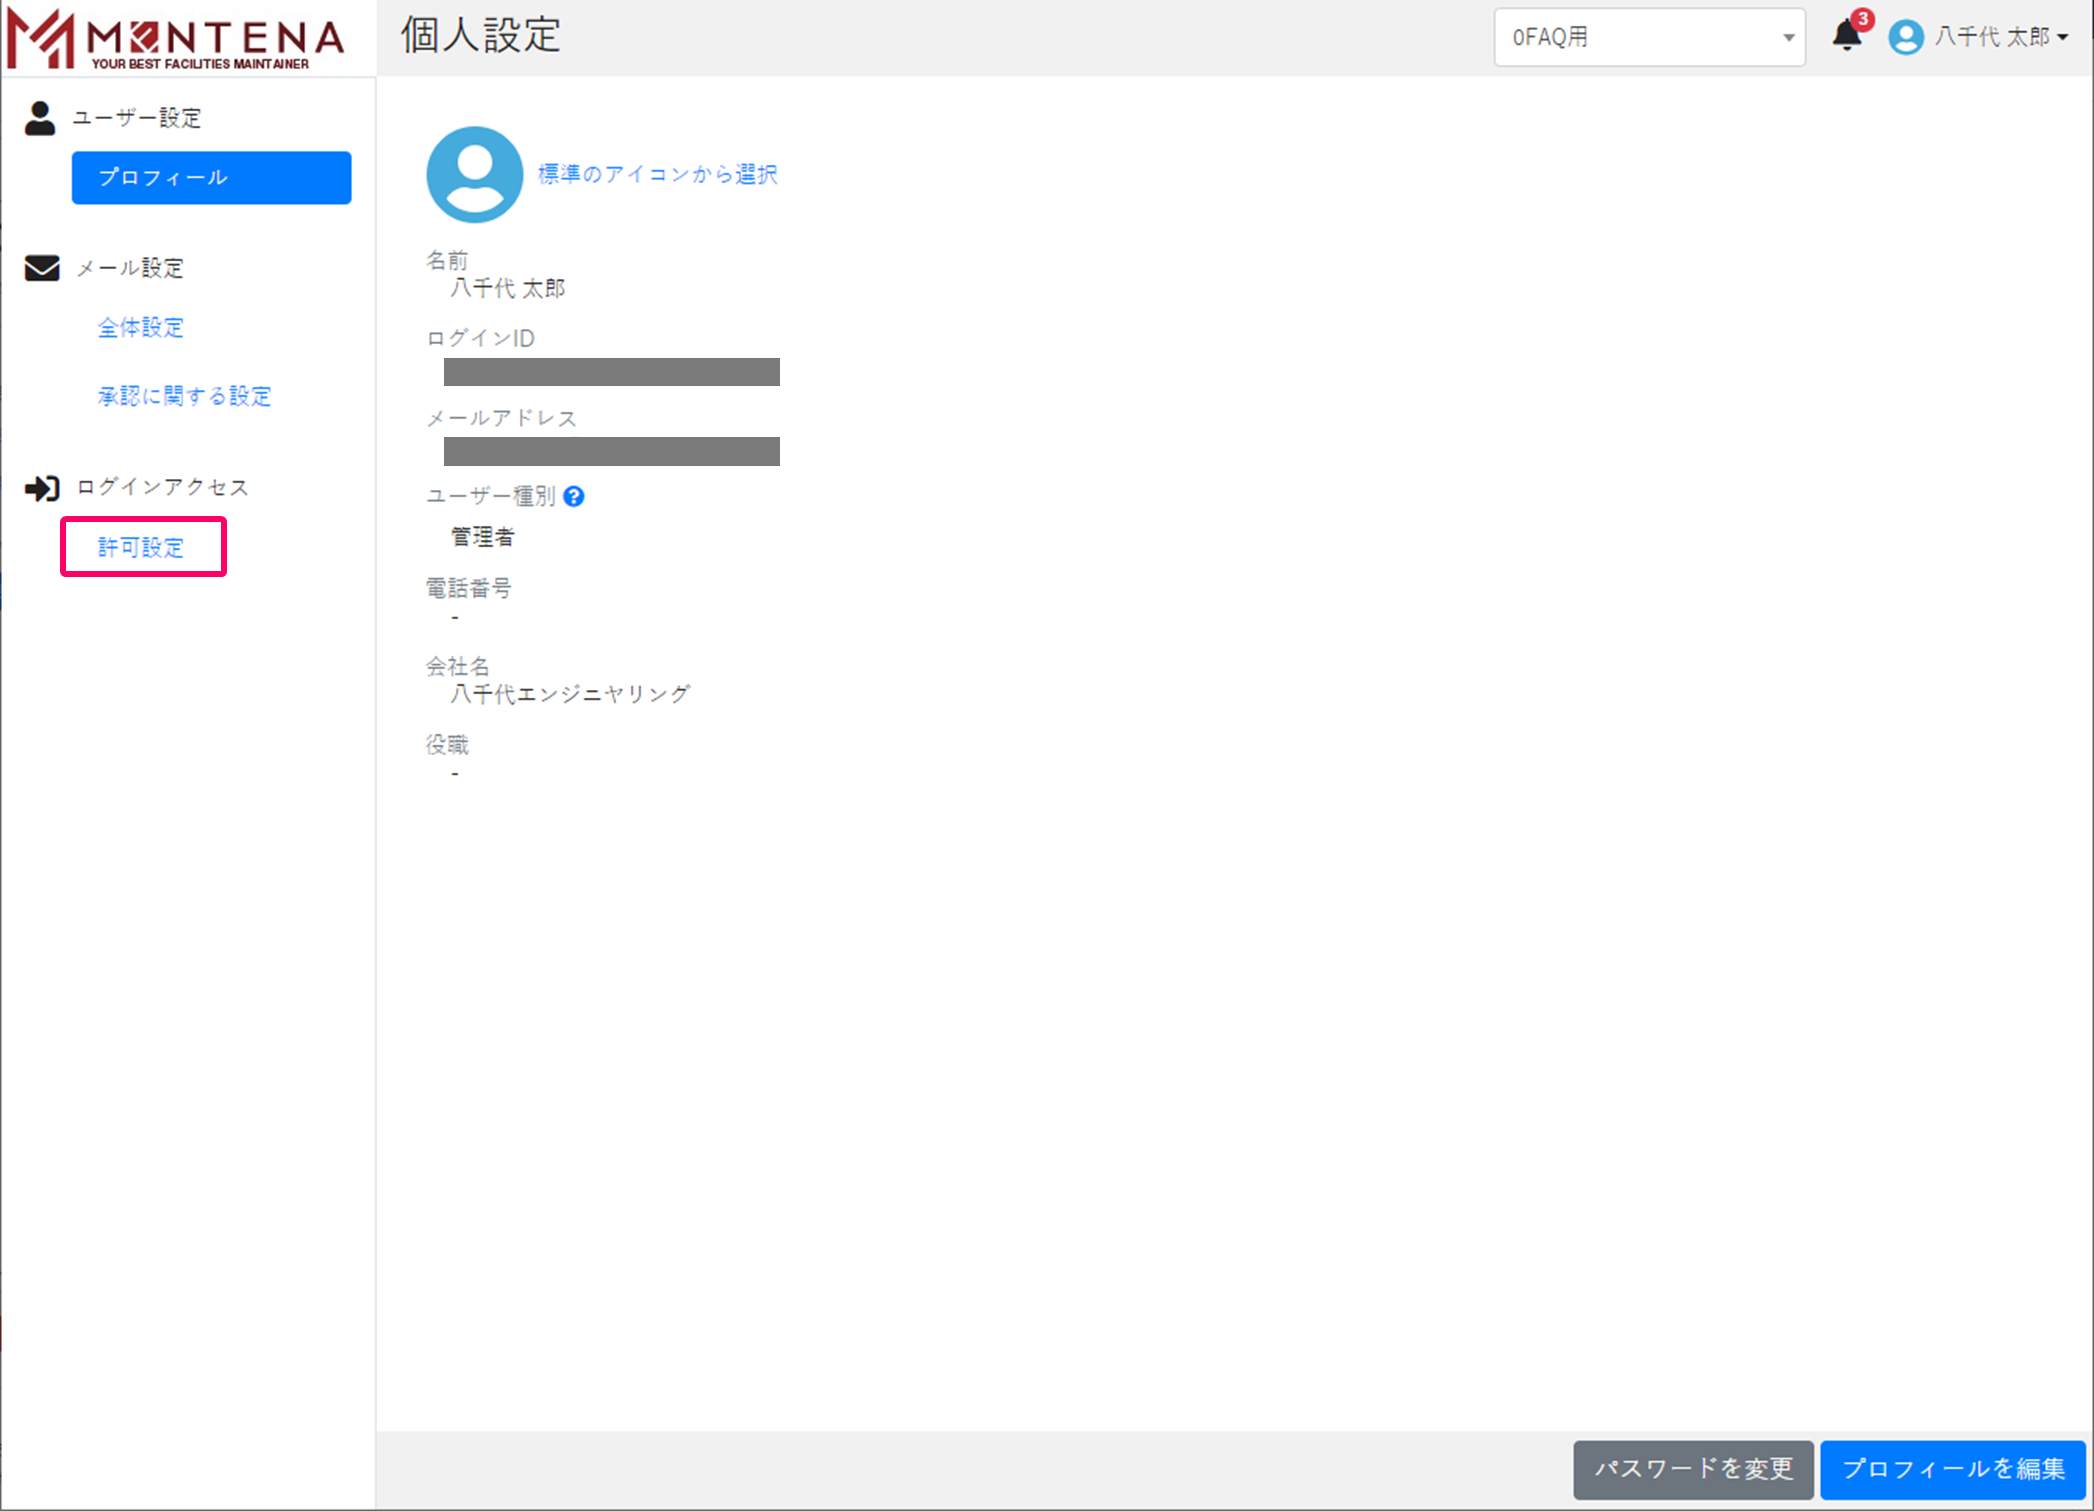2094x1511 pixels.
Task: Click 標準のアイコンから選択 link
Action: pos(657,174)
